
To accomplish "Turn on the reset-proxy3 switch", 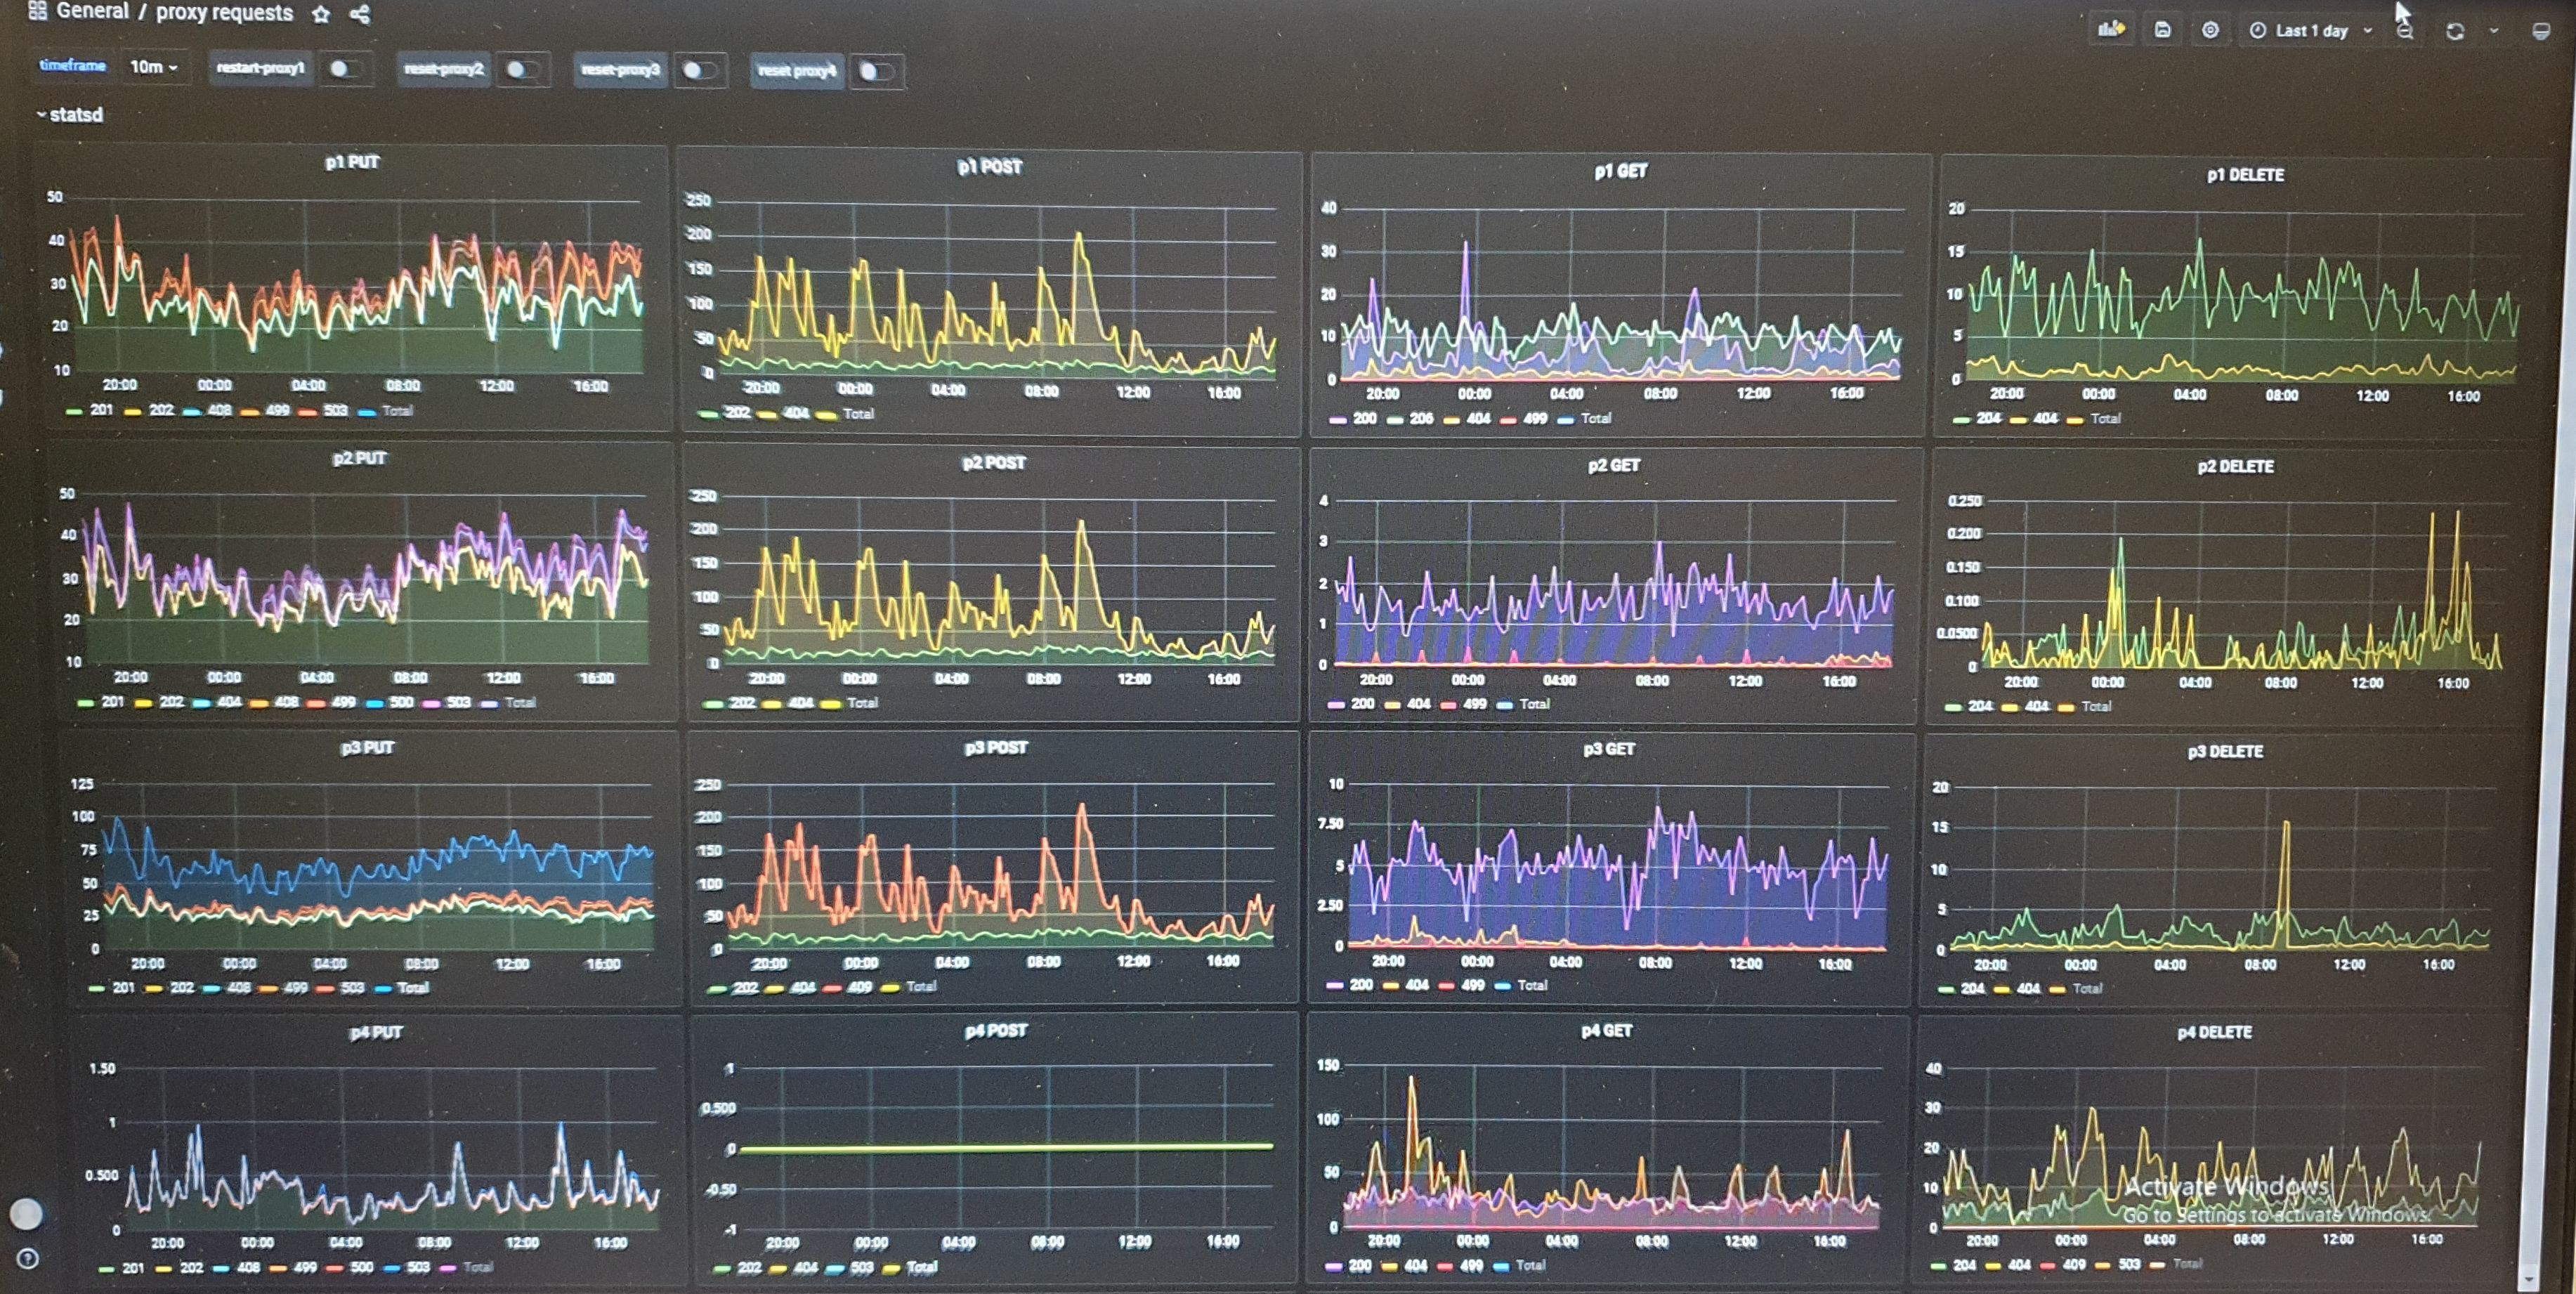I will coord(698,70).
